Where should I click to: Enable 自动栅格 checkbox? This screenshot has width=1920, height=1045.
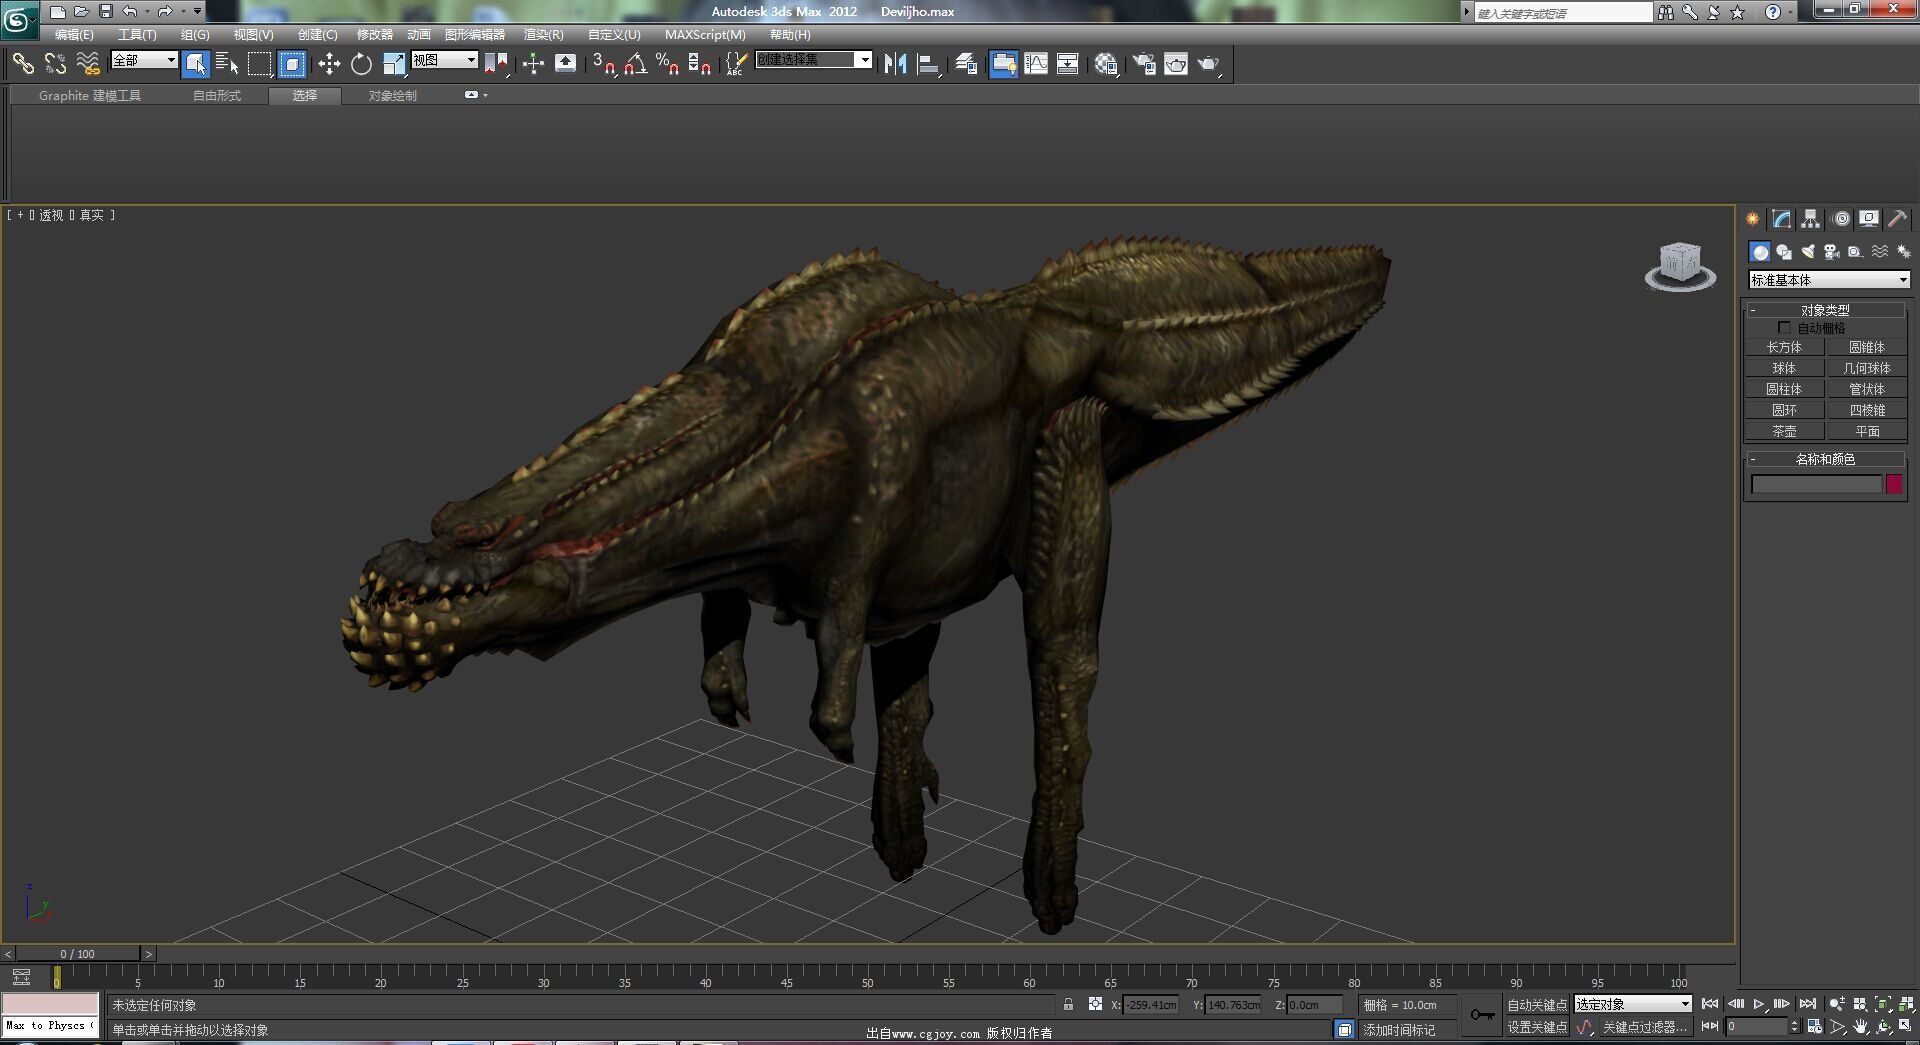1784,328
